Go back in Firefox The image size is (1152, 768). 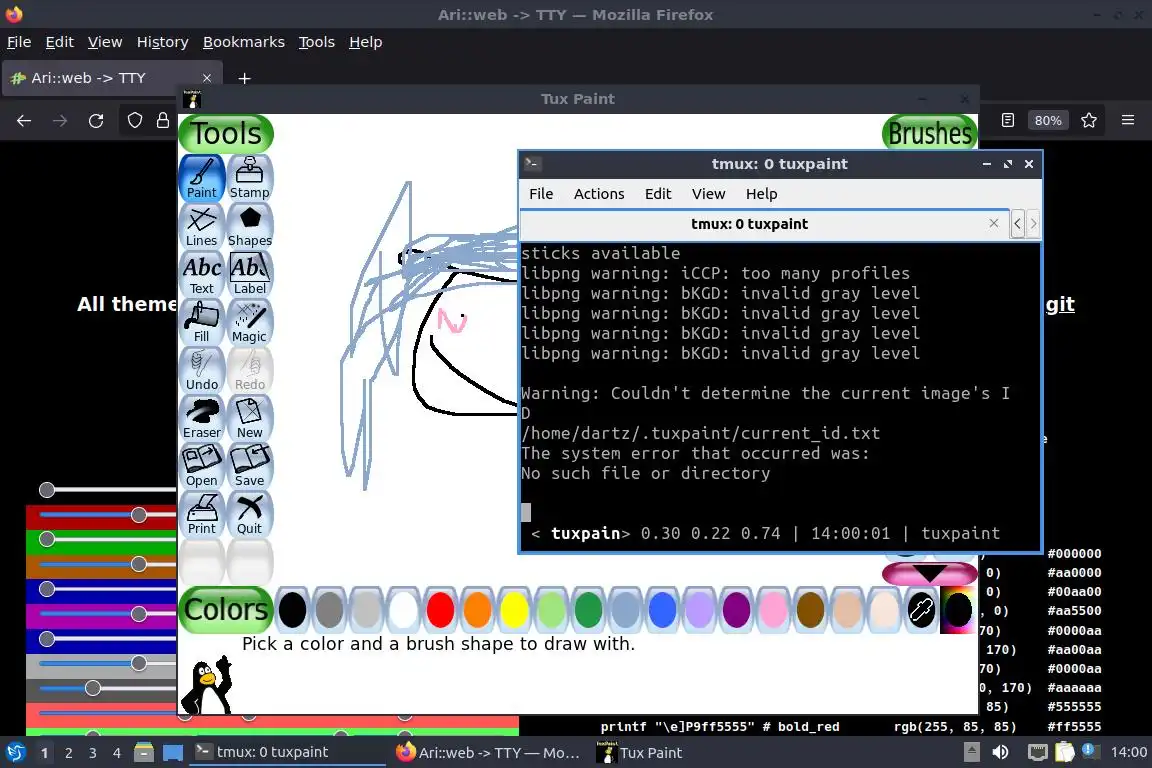click(x=24, y=121)
